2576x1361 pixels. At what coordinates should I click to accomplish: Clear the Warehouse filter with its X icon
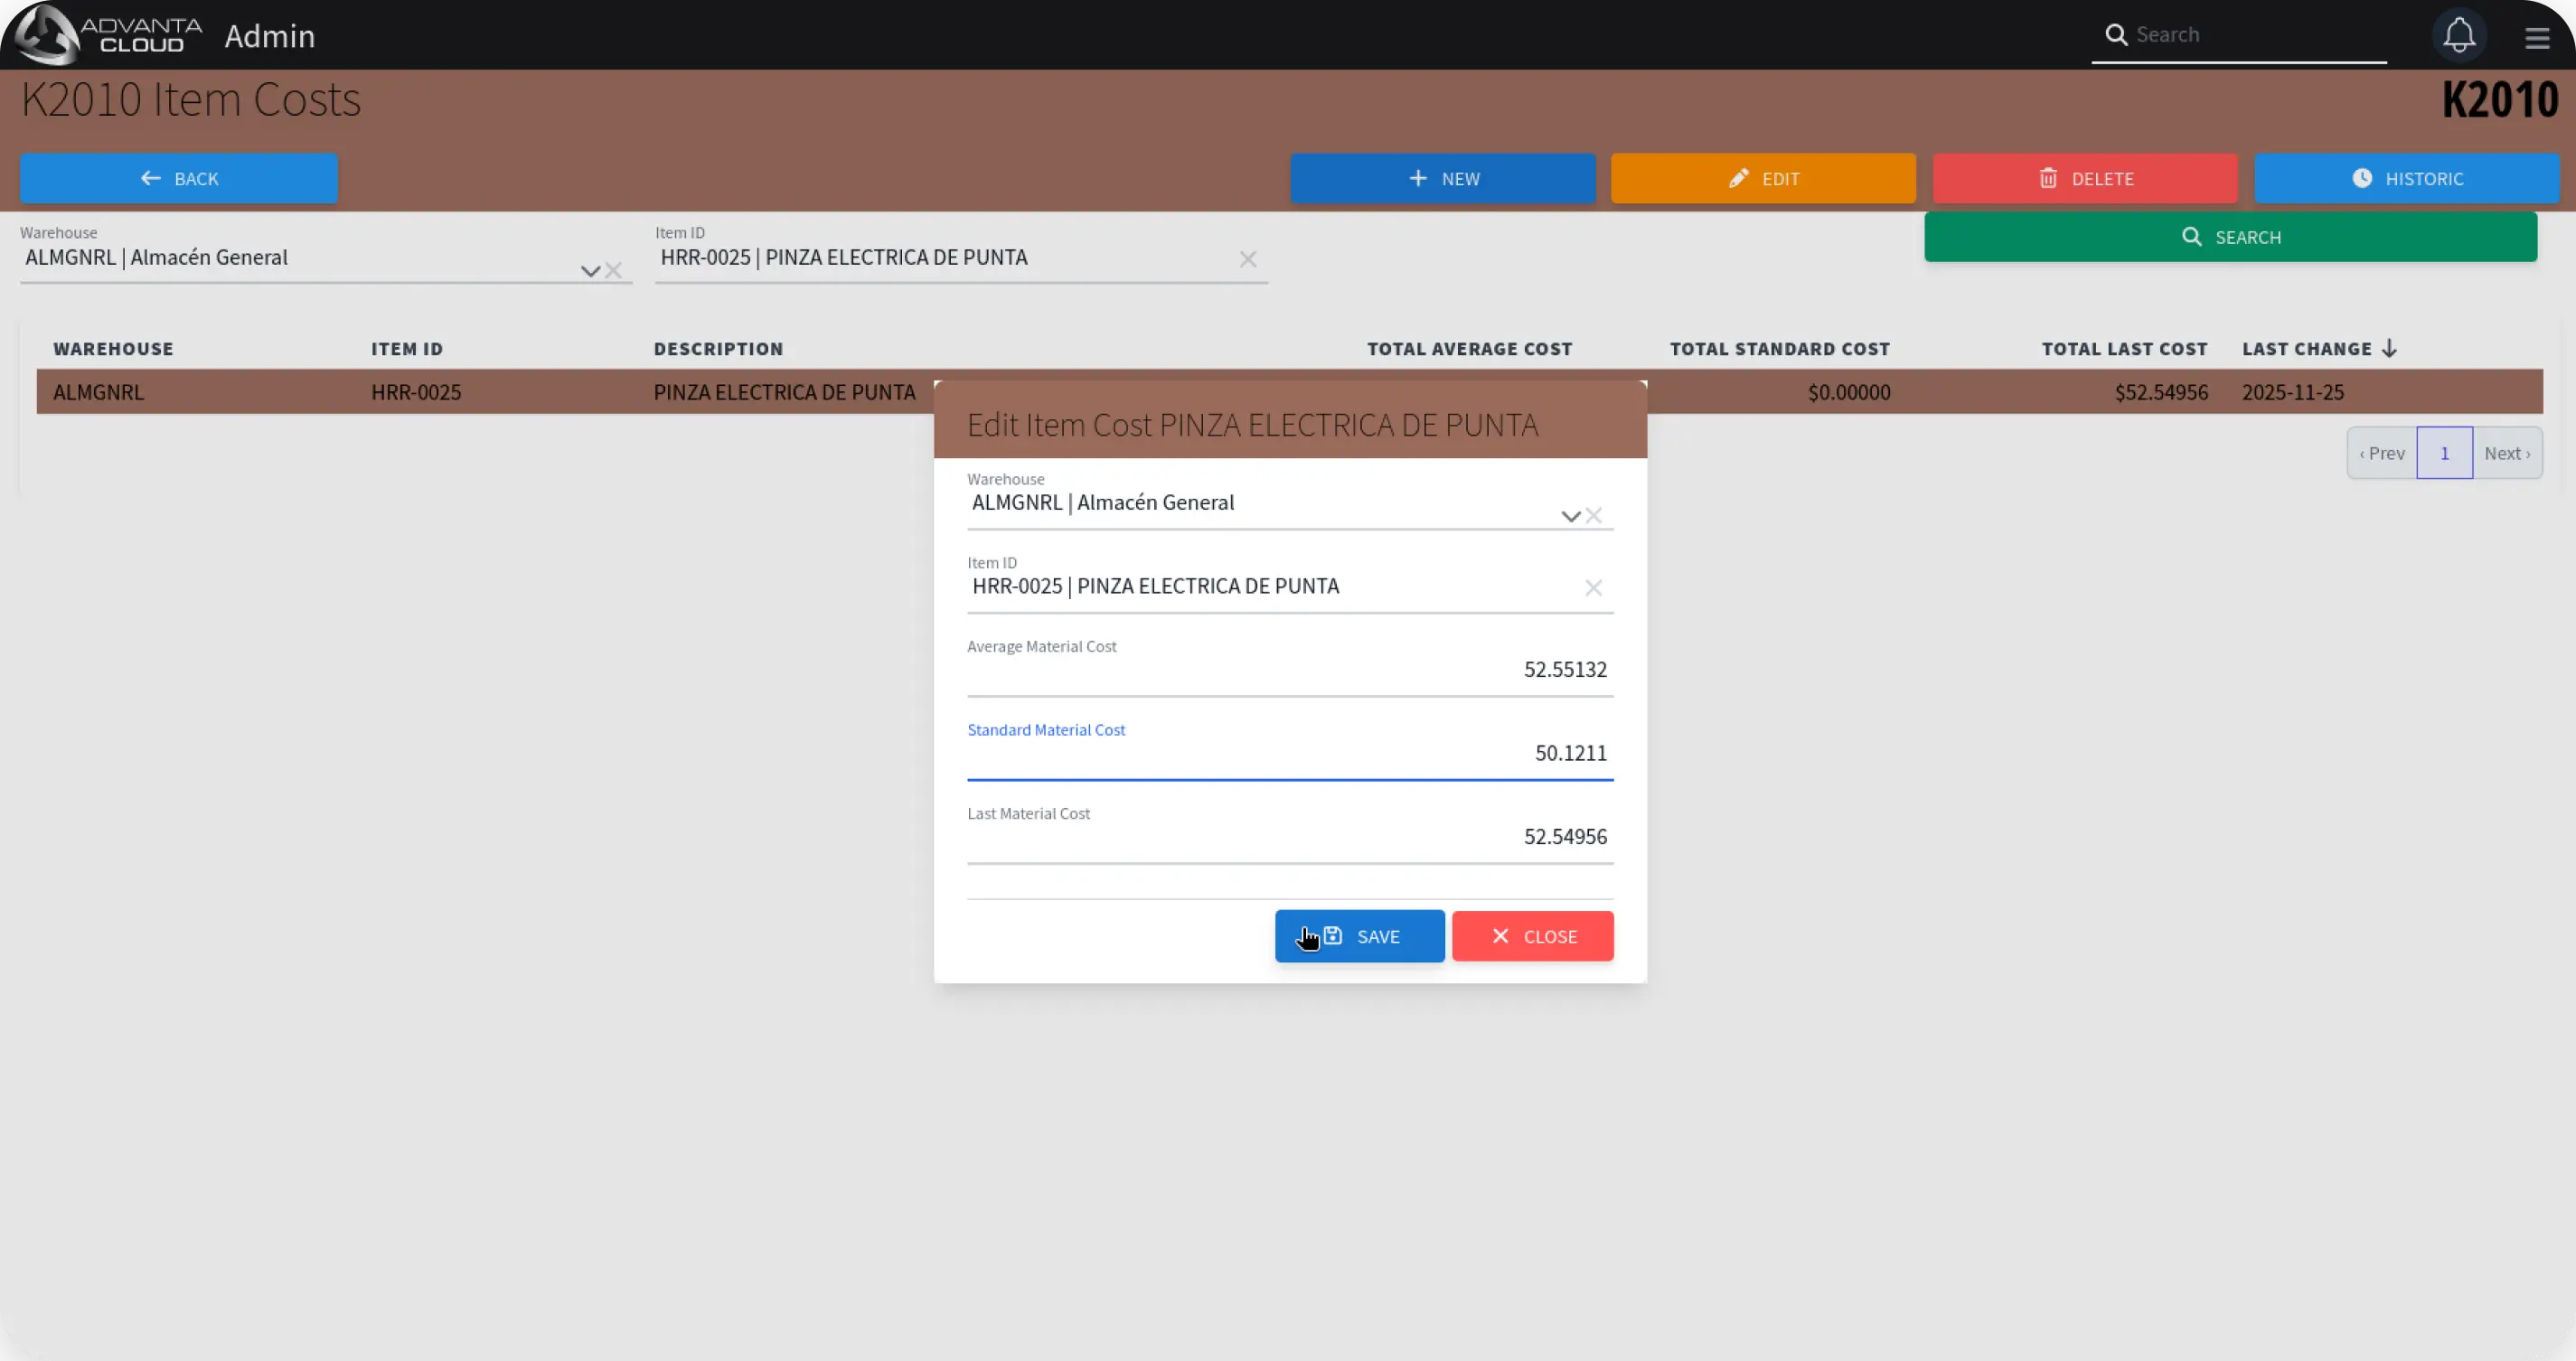(614, 271)
